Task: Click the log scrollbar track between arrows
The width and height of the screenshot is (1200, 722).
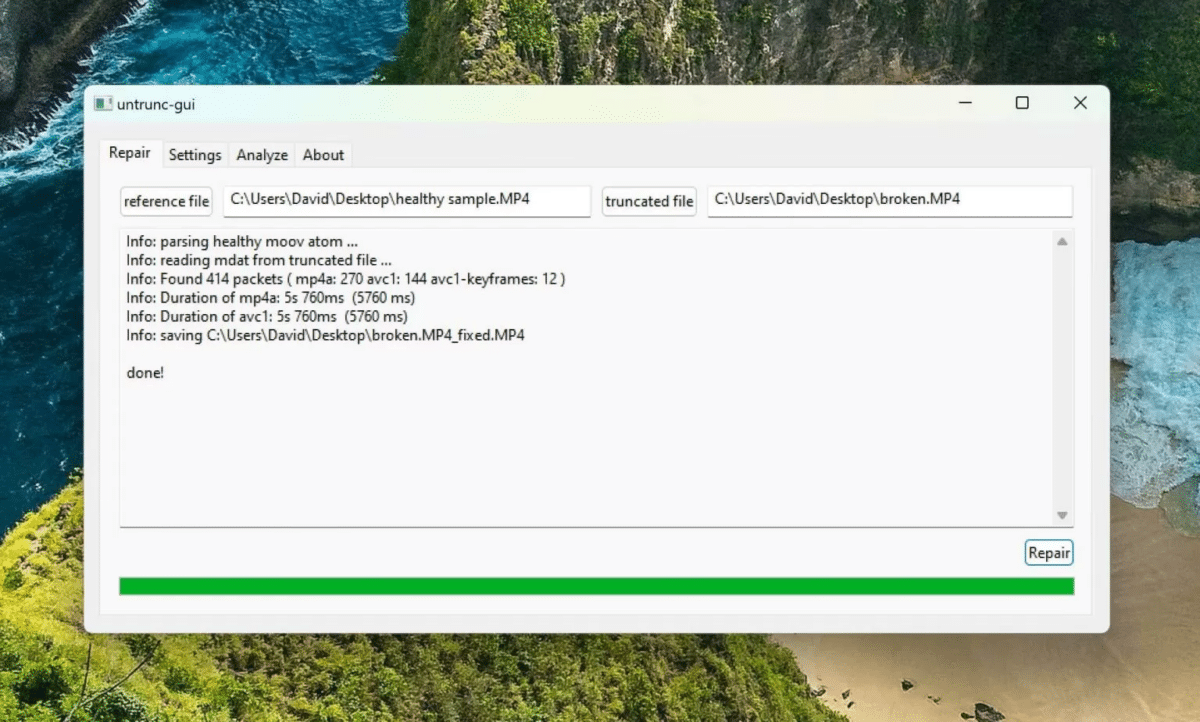Action: point(1062,380)
